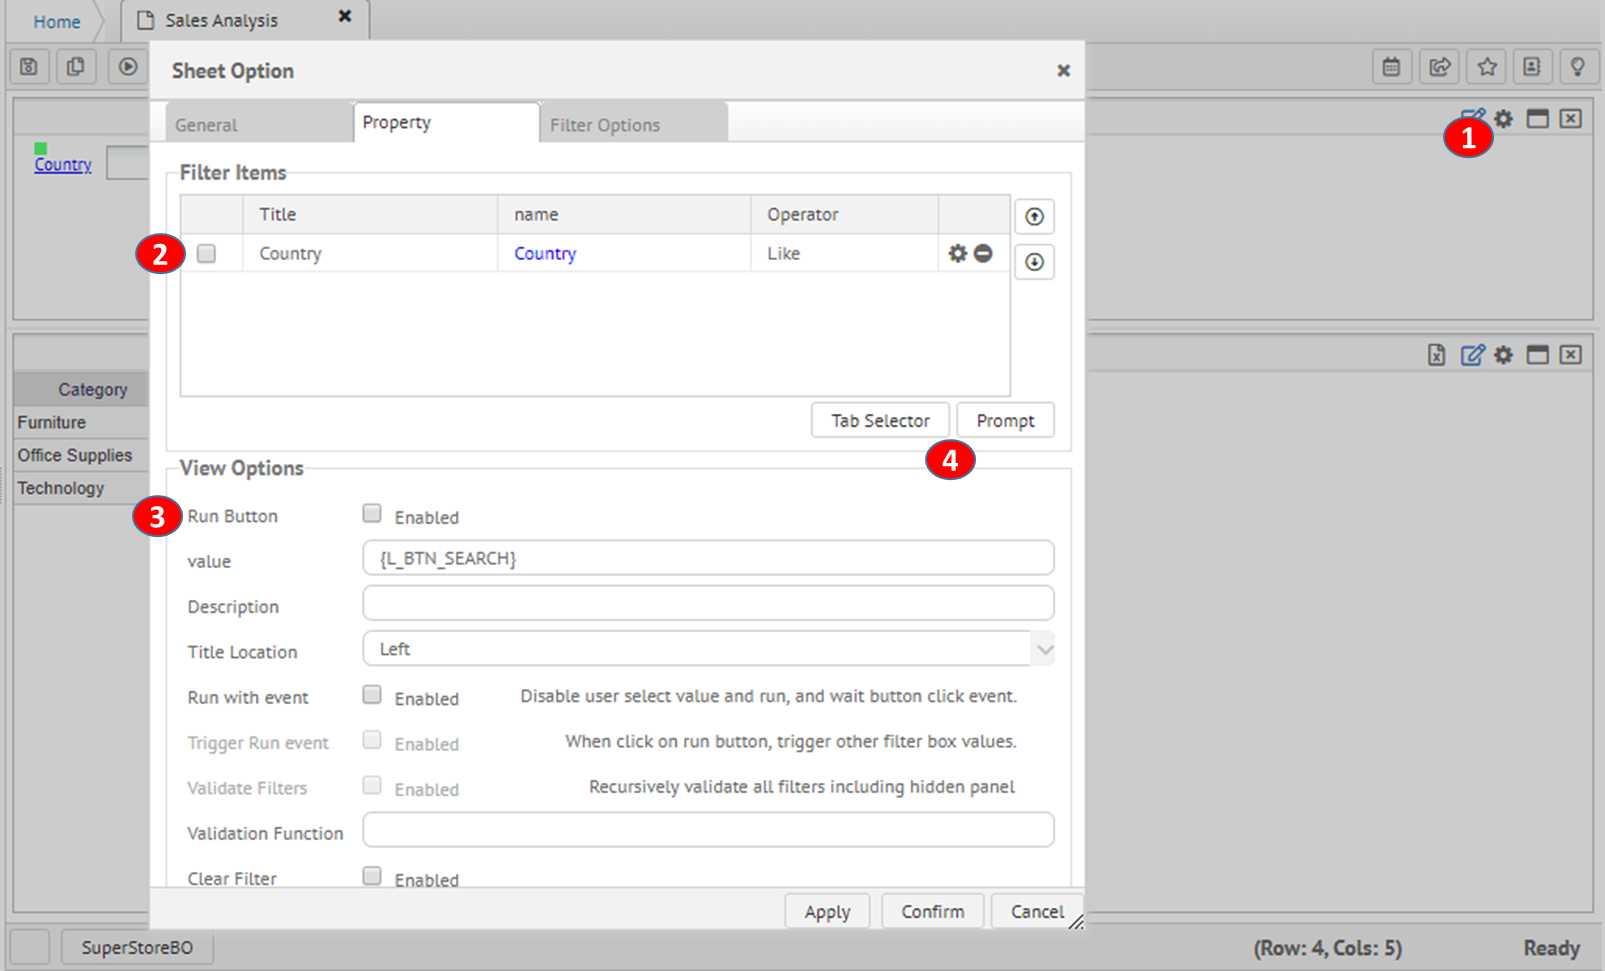Viewport: 1605px width, 971px height.
Task: Enable the Clear Filter checkbox
Action: (372, 876)
